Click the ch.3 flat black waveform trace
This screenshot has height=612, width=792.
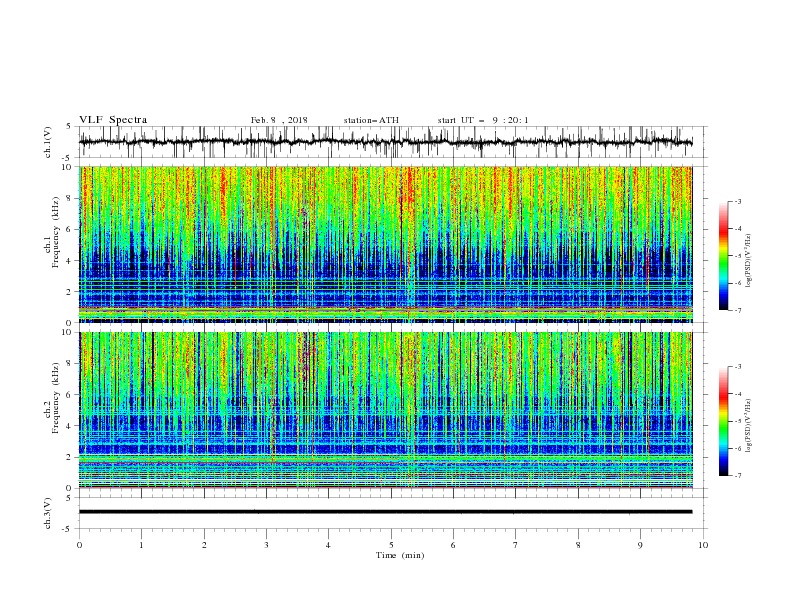[385, 512]
